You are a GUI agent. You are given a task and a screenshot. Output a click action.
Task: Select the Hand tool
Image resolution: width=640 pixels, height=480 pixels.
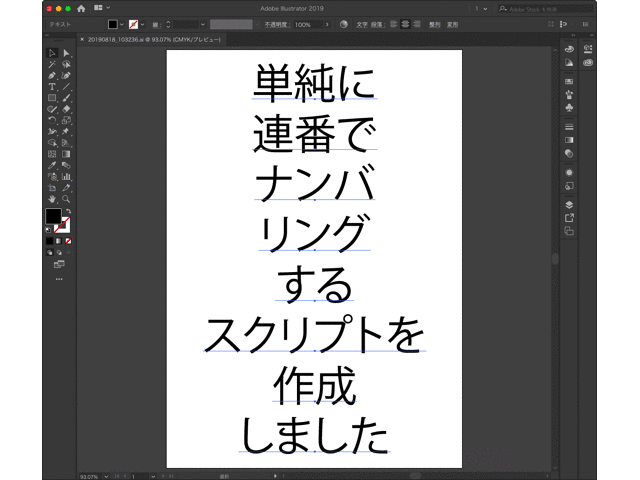(x=52, y=199)
